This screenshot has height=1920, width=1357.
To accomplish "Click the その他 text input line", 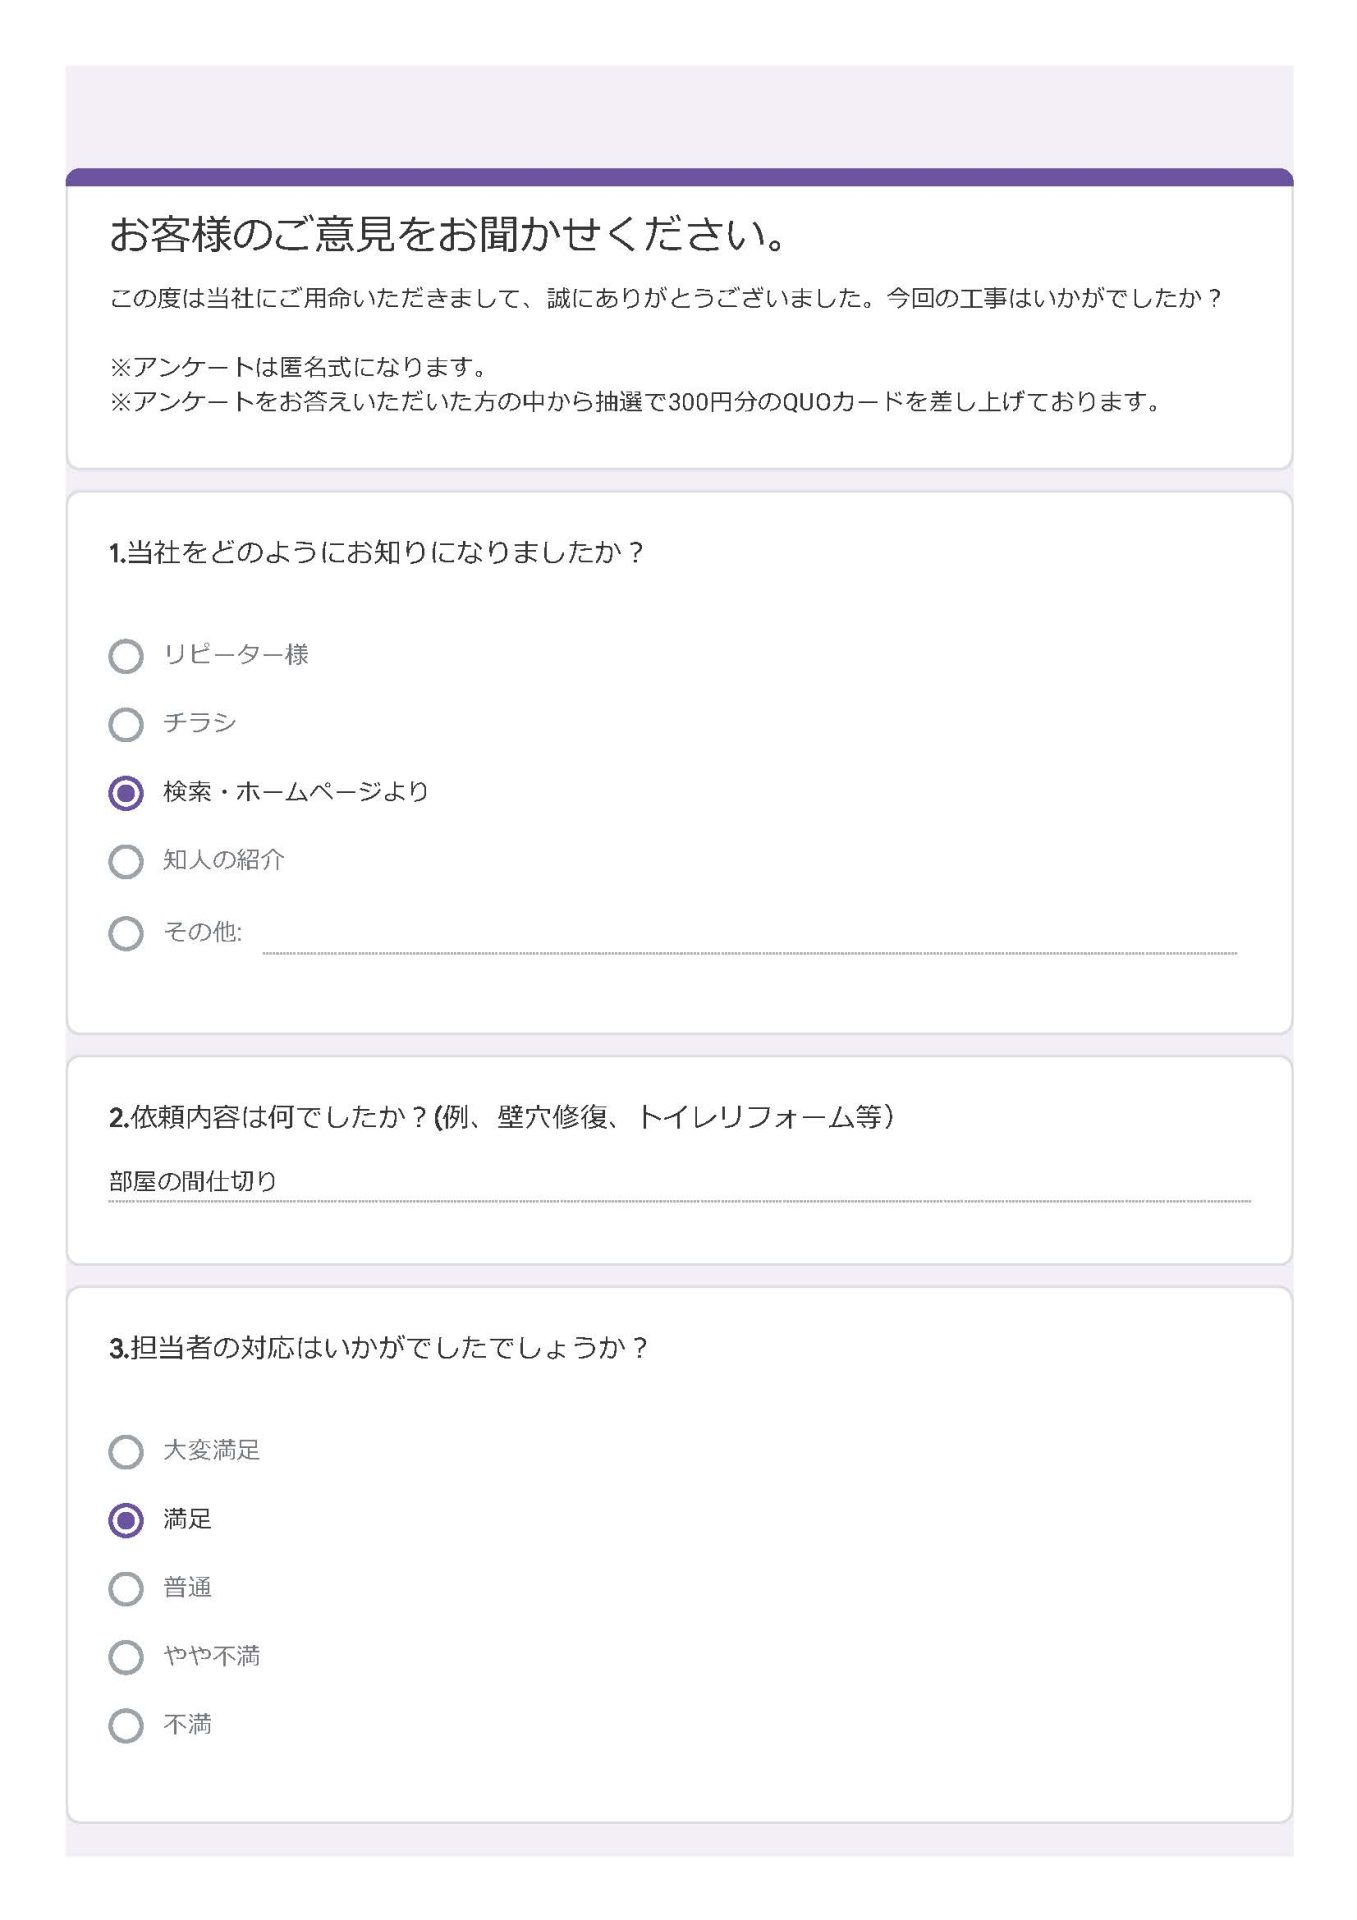I will (x=750, y=938).
